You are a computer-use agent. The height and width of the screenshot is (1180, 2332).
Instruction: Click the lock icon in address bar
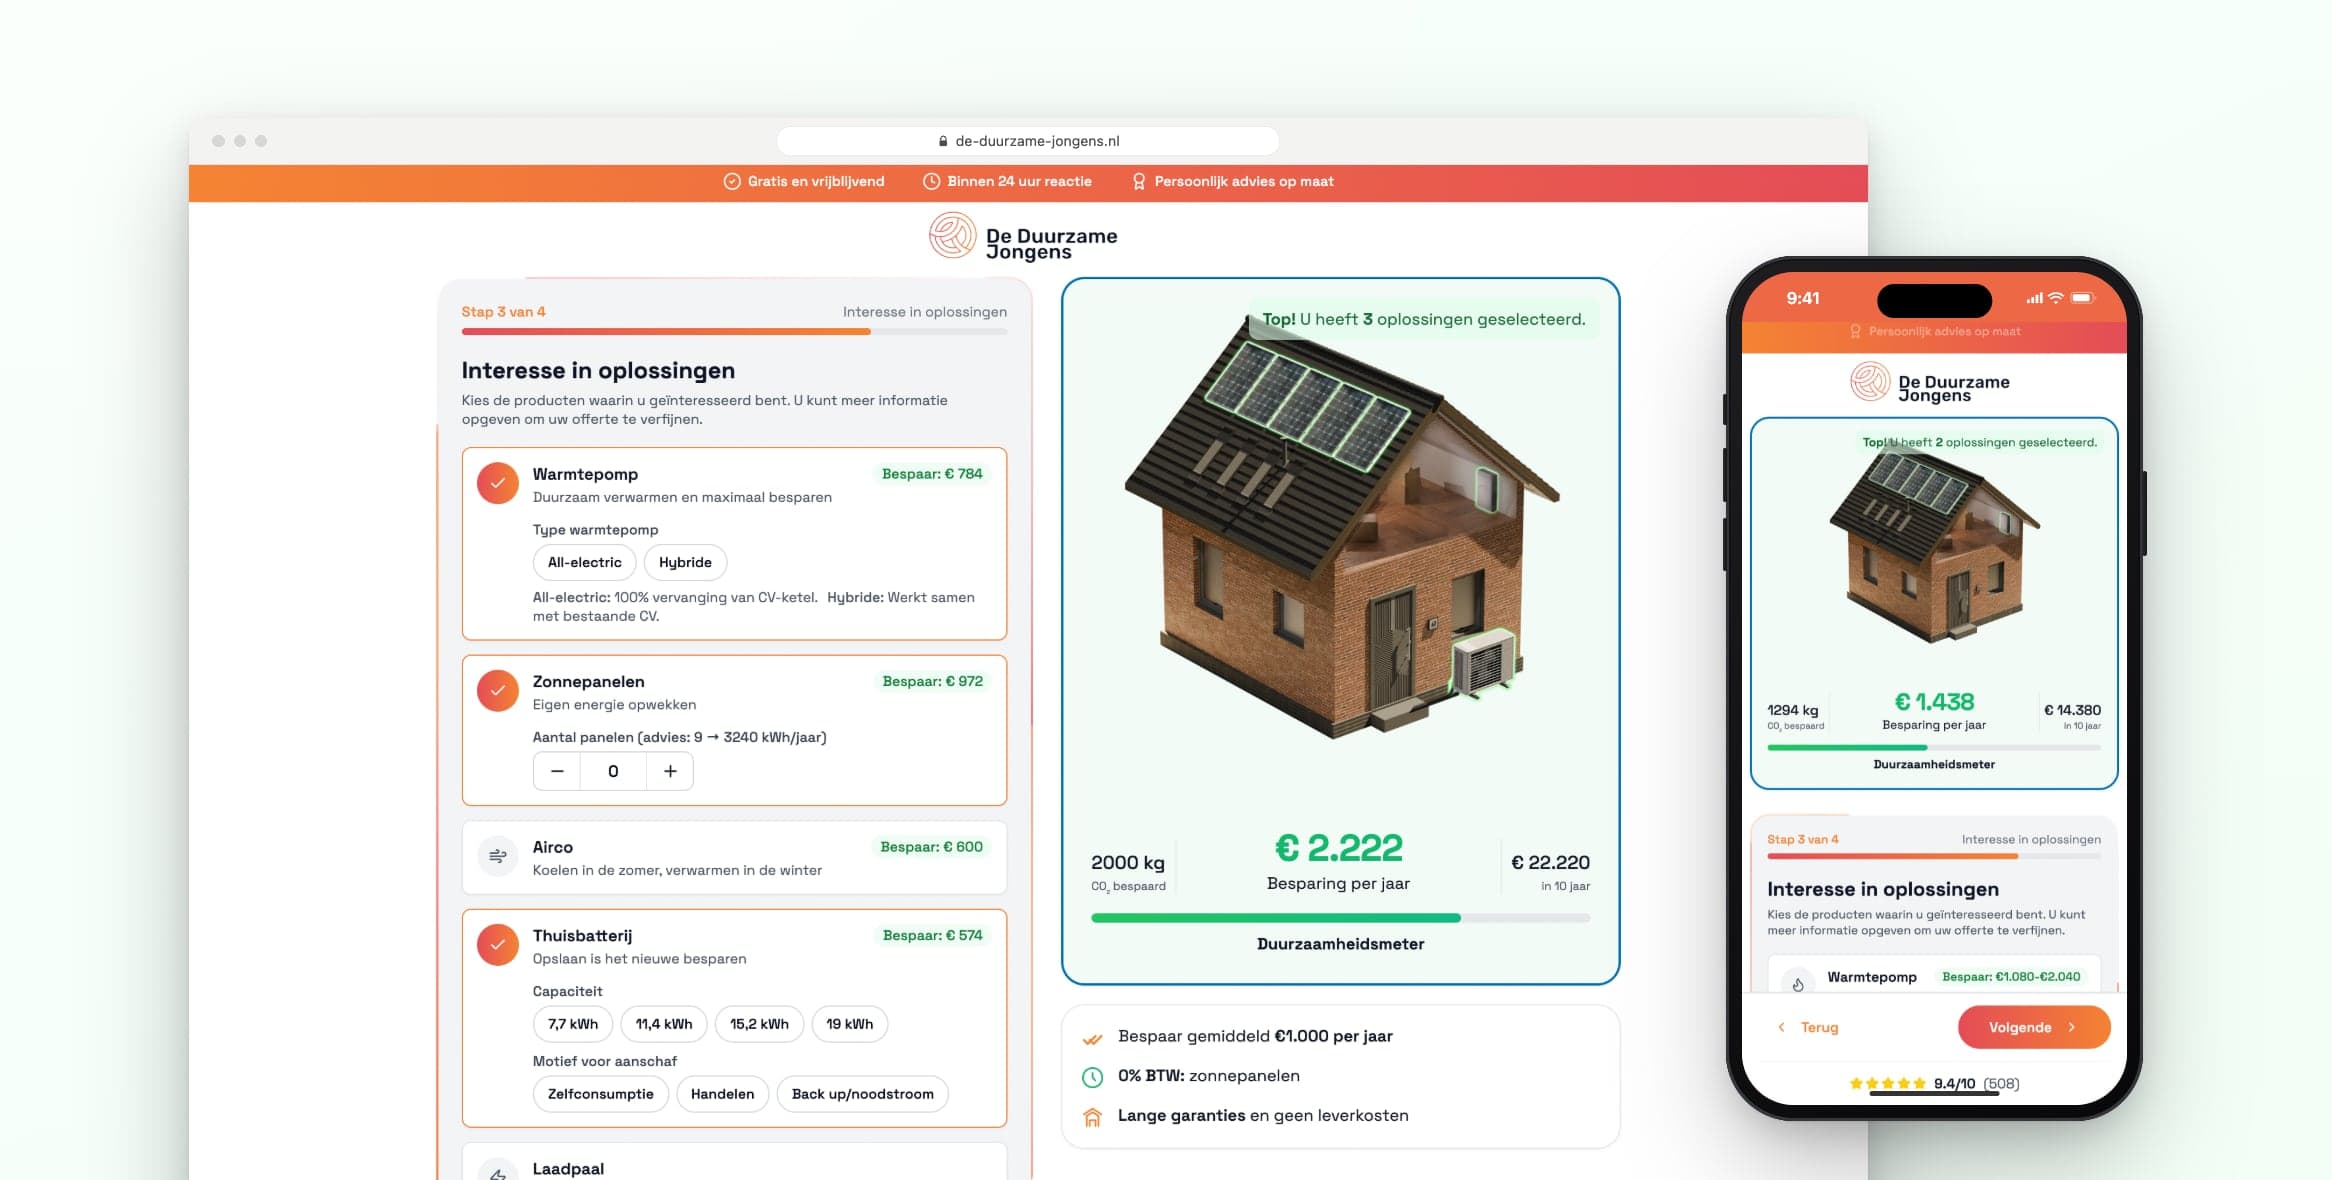pos(943,141)
